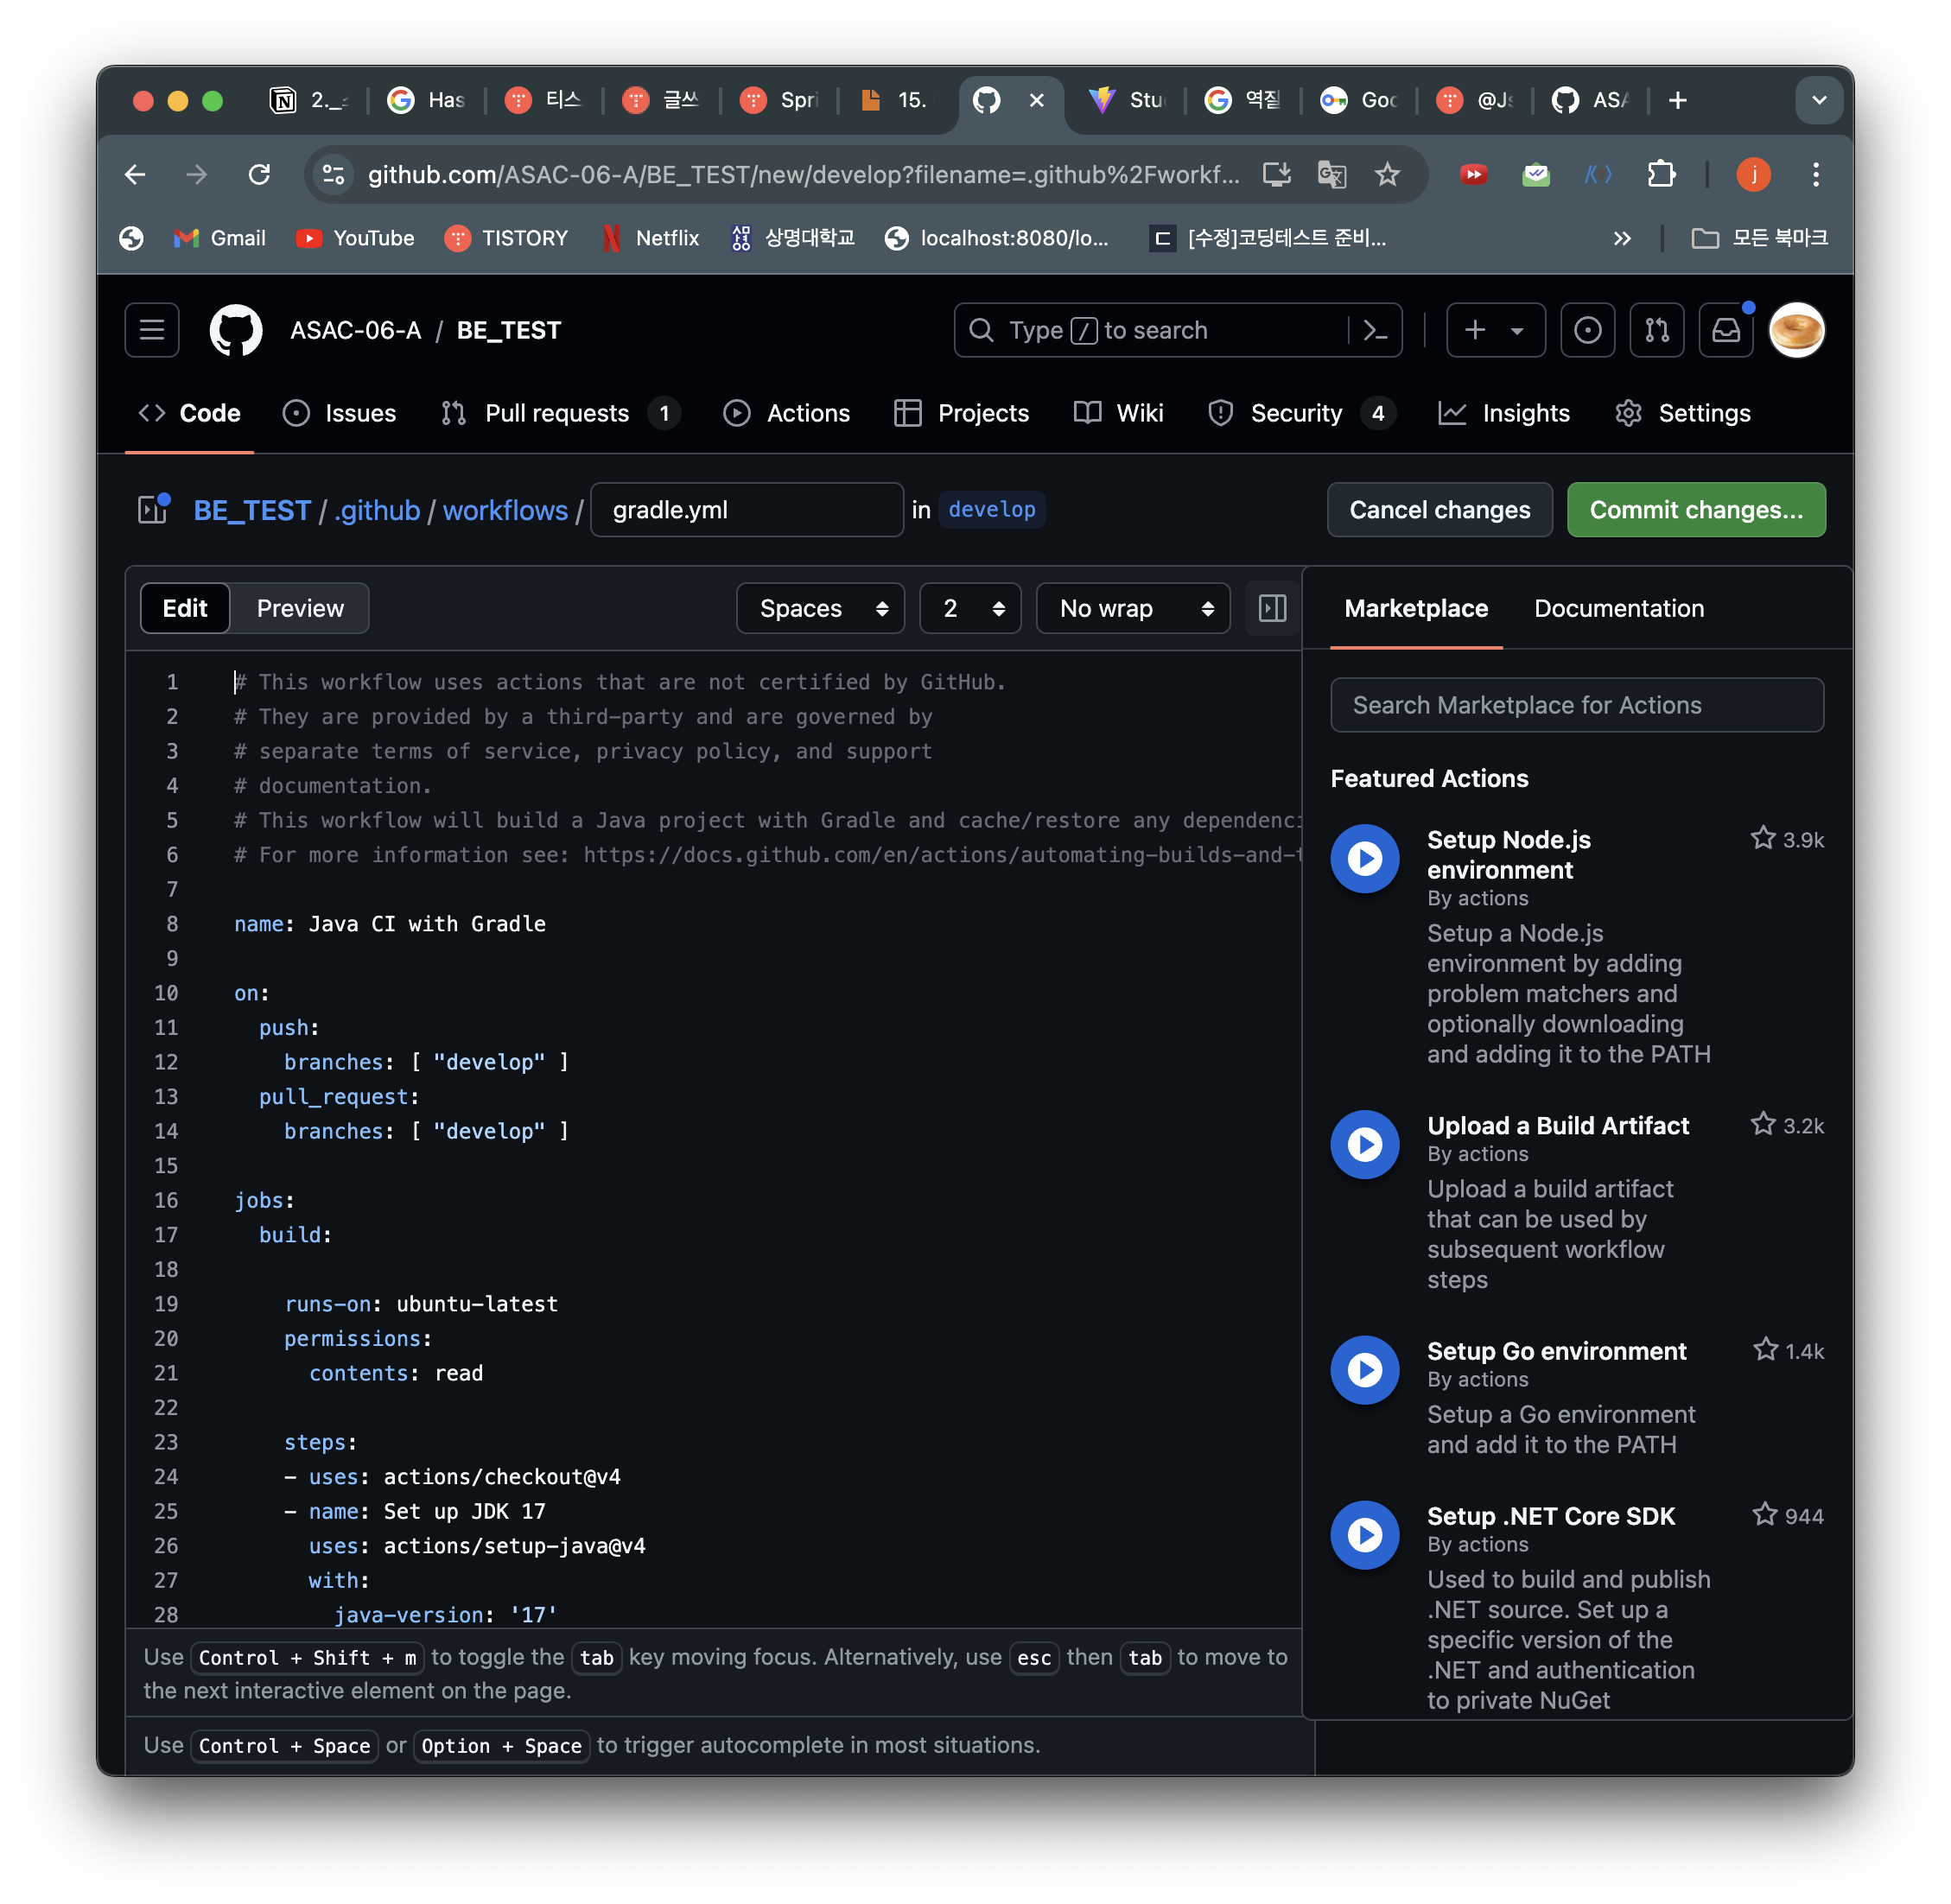The image size is (1951, 1904).
Task: Expand the Chrome tab search chevron
Action: tap(1819, 100)
